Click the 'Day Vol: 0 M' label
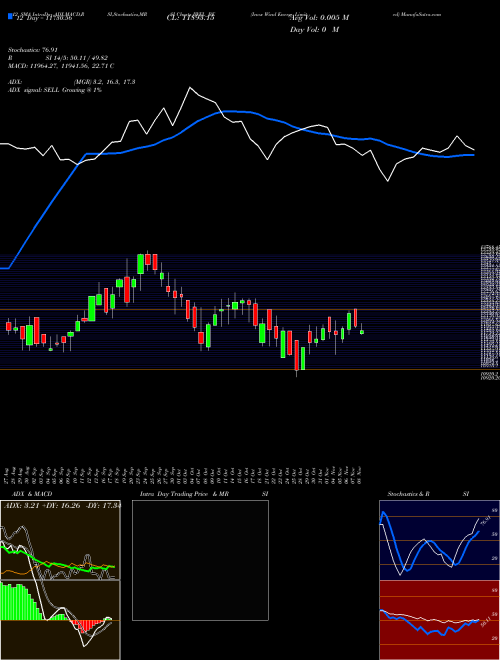The width and height of the screenshot is (500, 660). pos(314,30)
